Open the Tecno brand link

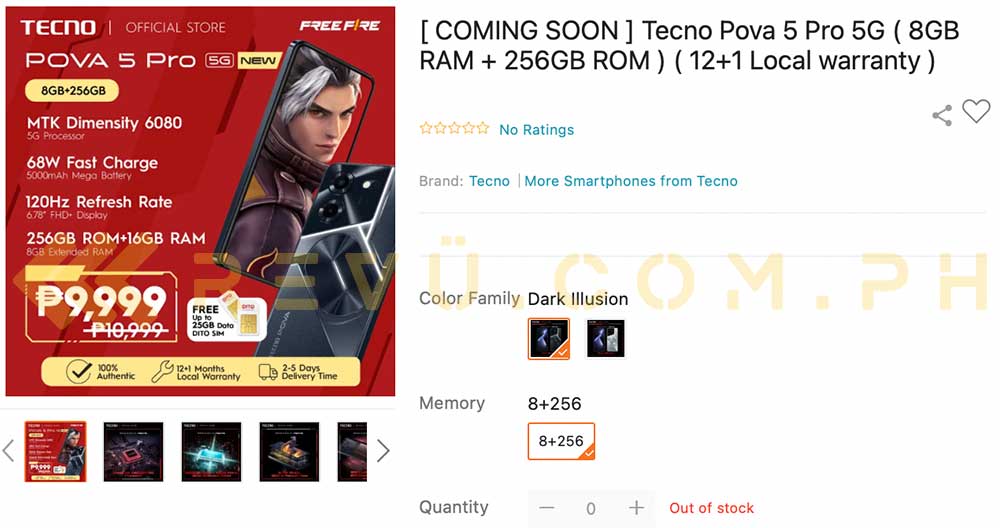(489, 181)
